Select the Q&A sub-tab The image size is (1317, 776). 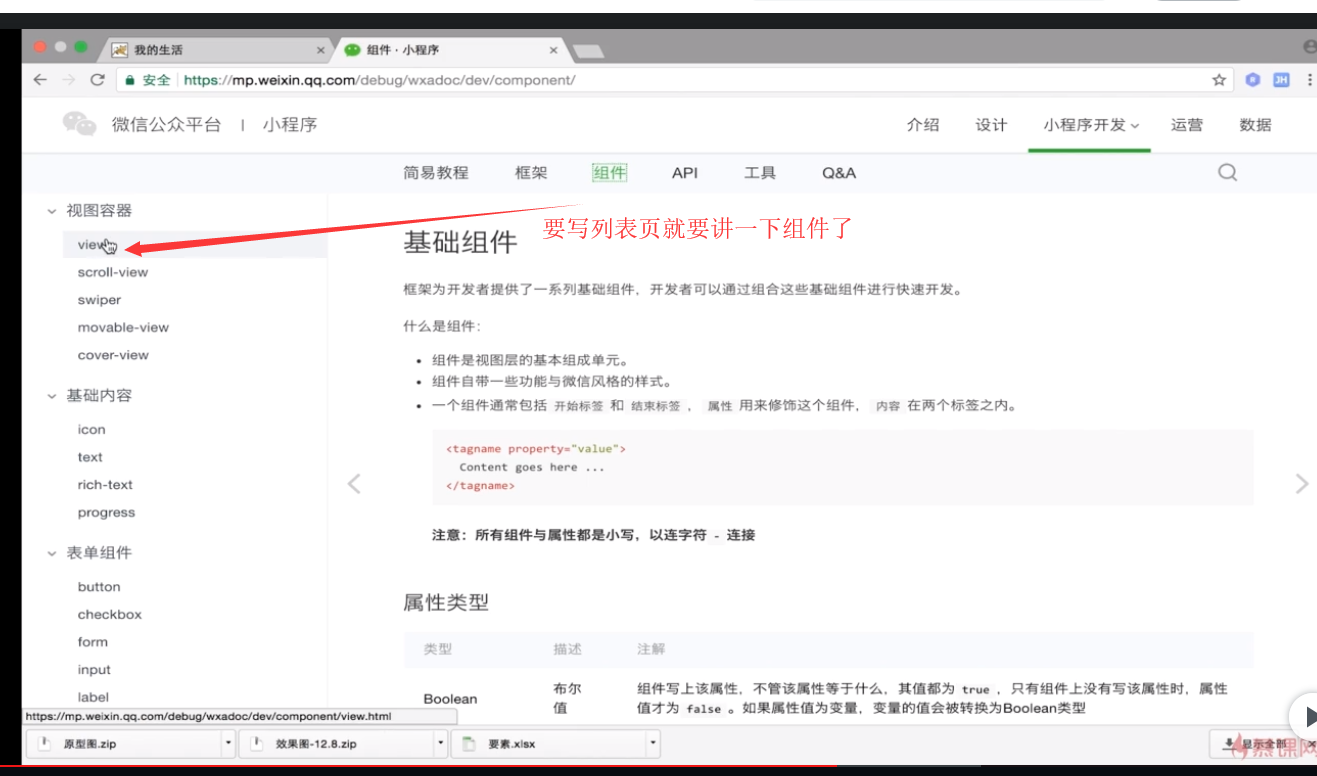coord(839,172)
